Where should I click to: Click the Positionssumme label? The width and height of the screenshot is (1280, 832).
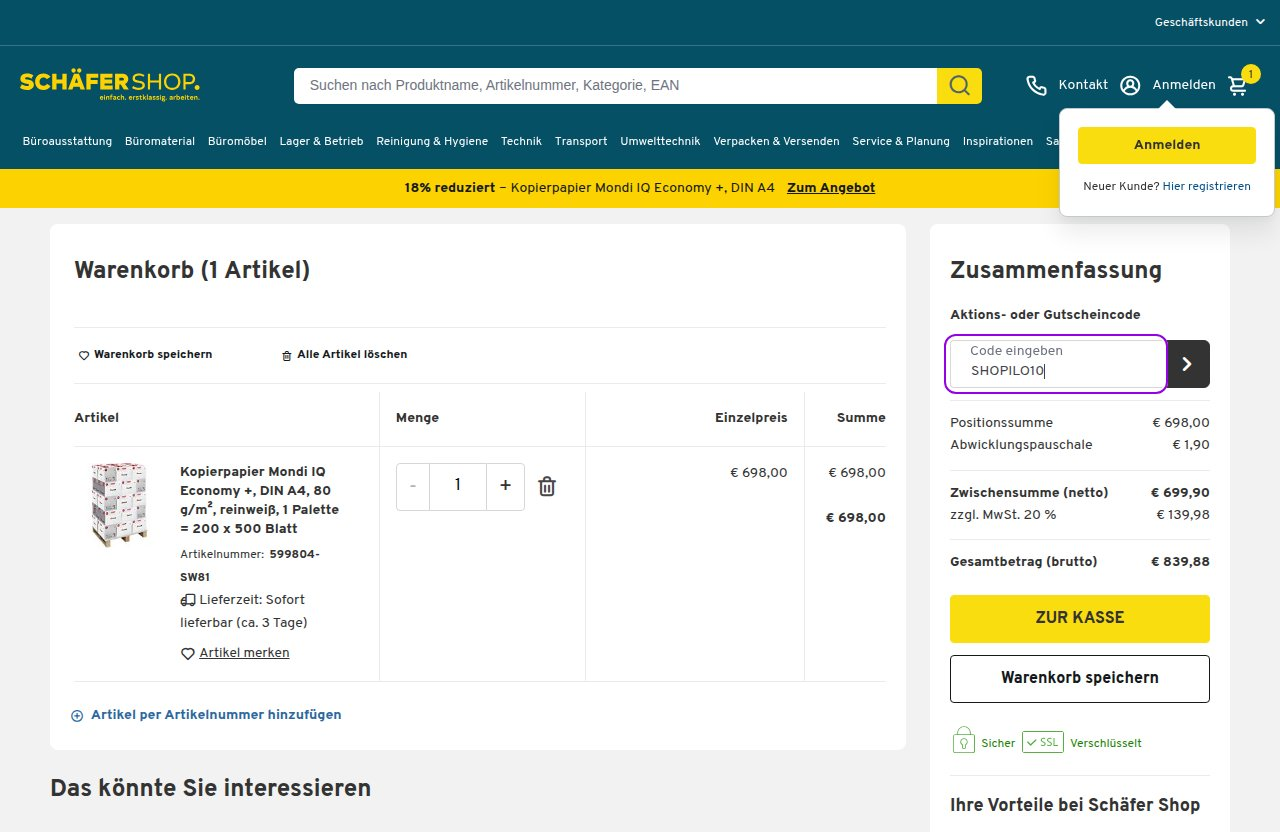[1001, 423]
